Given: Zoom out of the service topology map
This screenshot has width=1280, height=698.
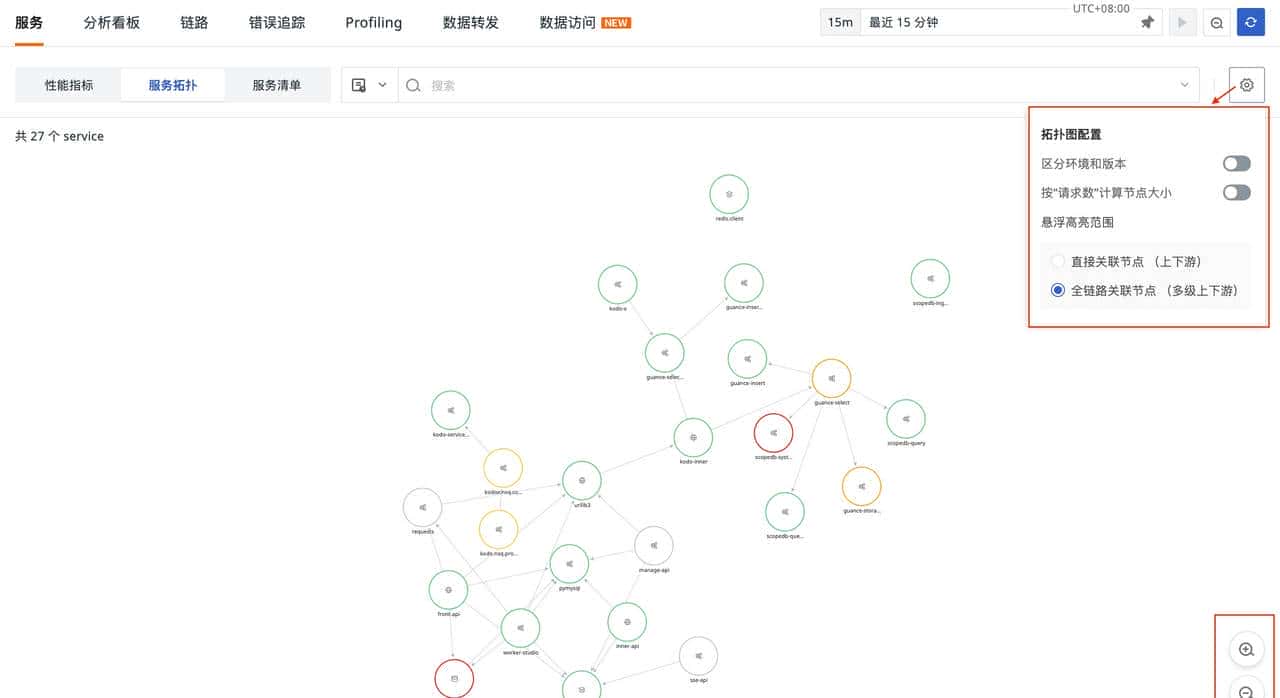Looking at the screenshot, I should [x=1245, y=690].
